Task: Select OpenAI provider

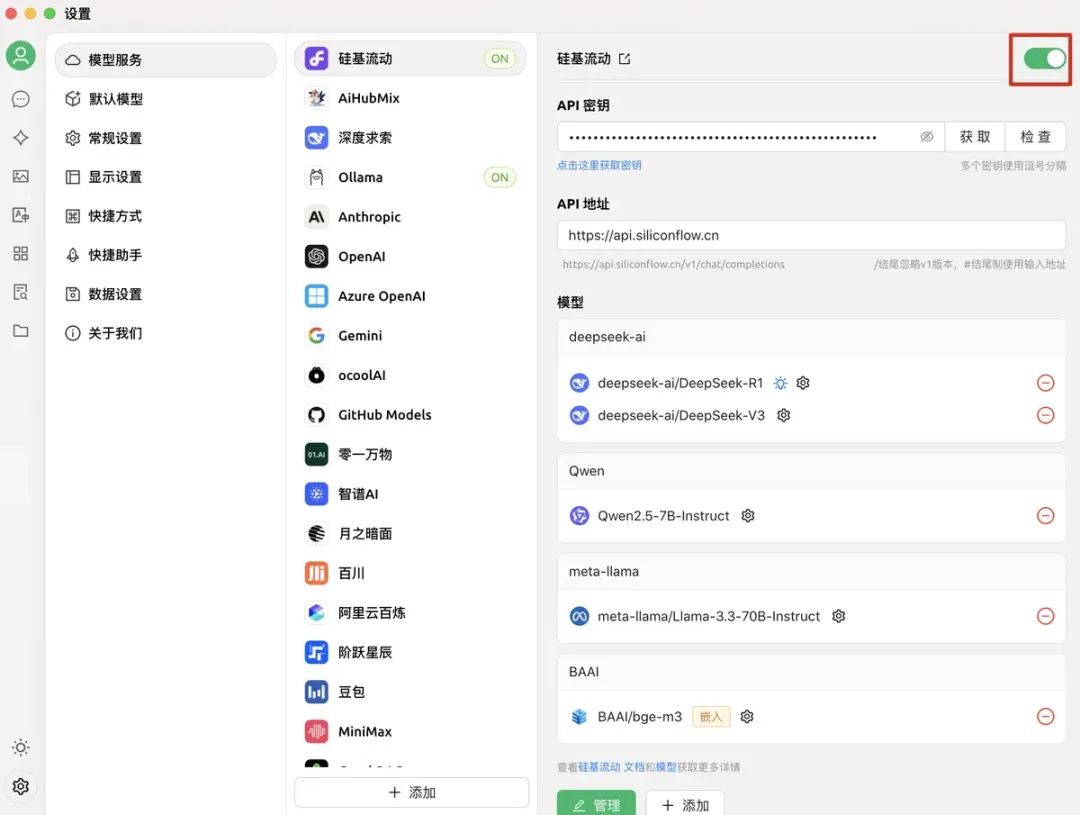Action: (x=411, y=257)
